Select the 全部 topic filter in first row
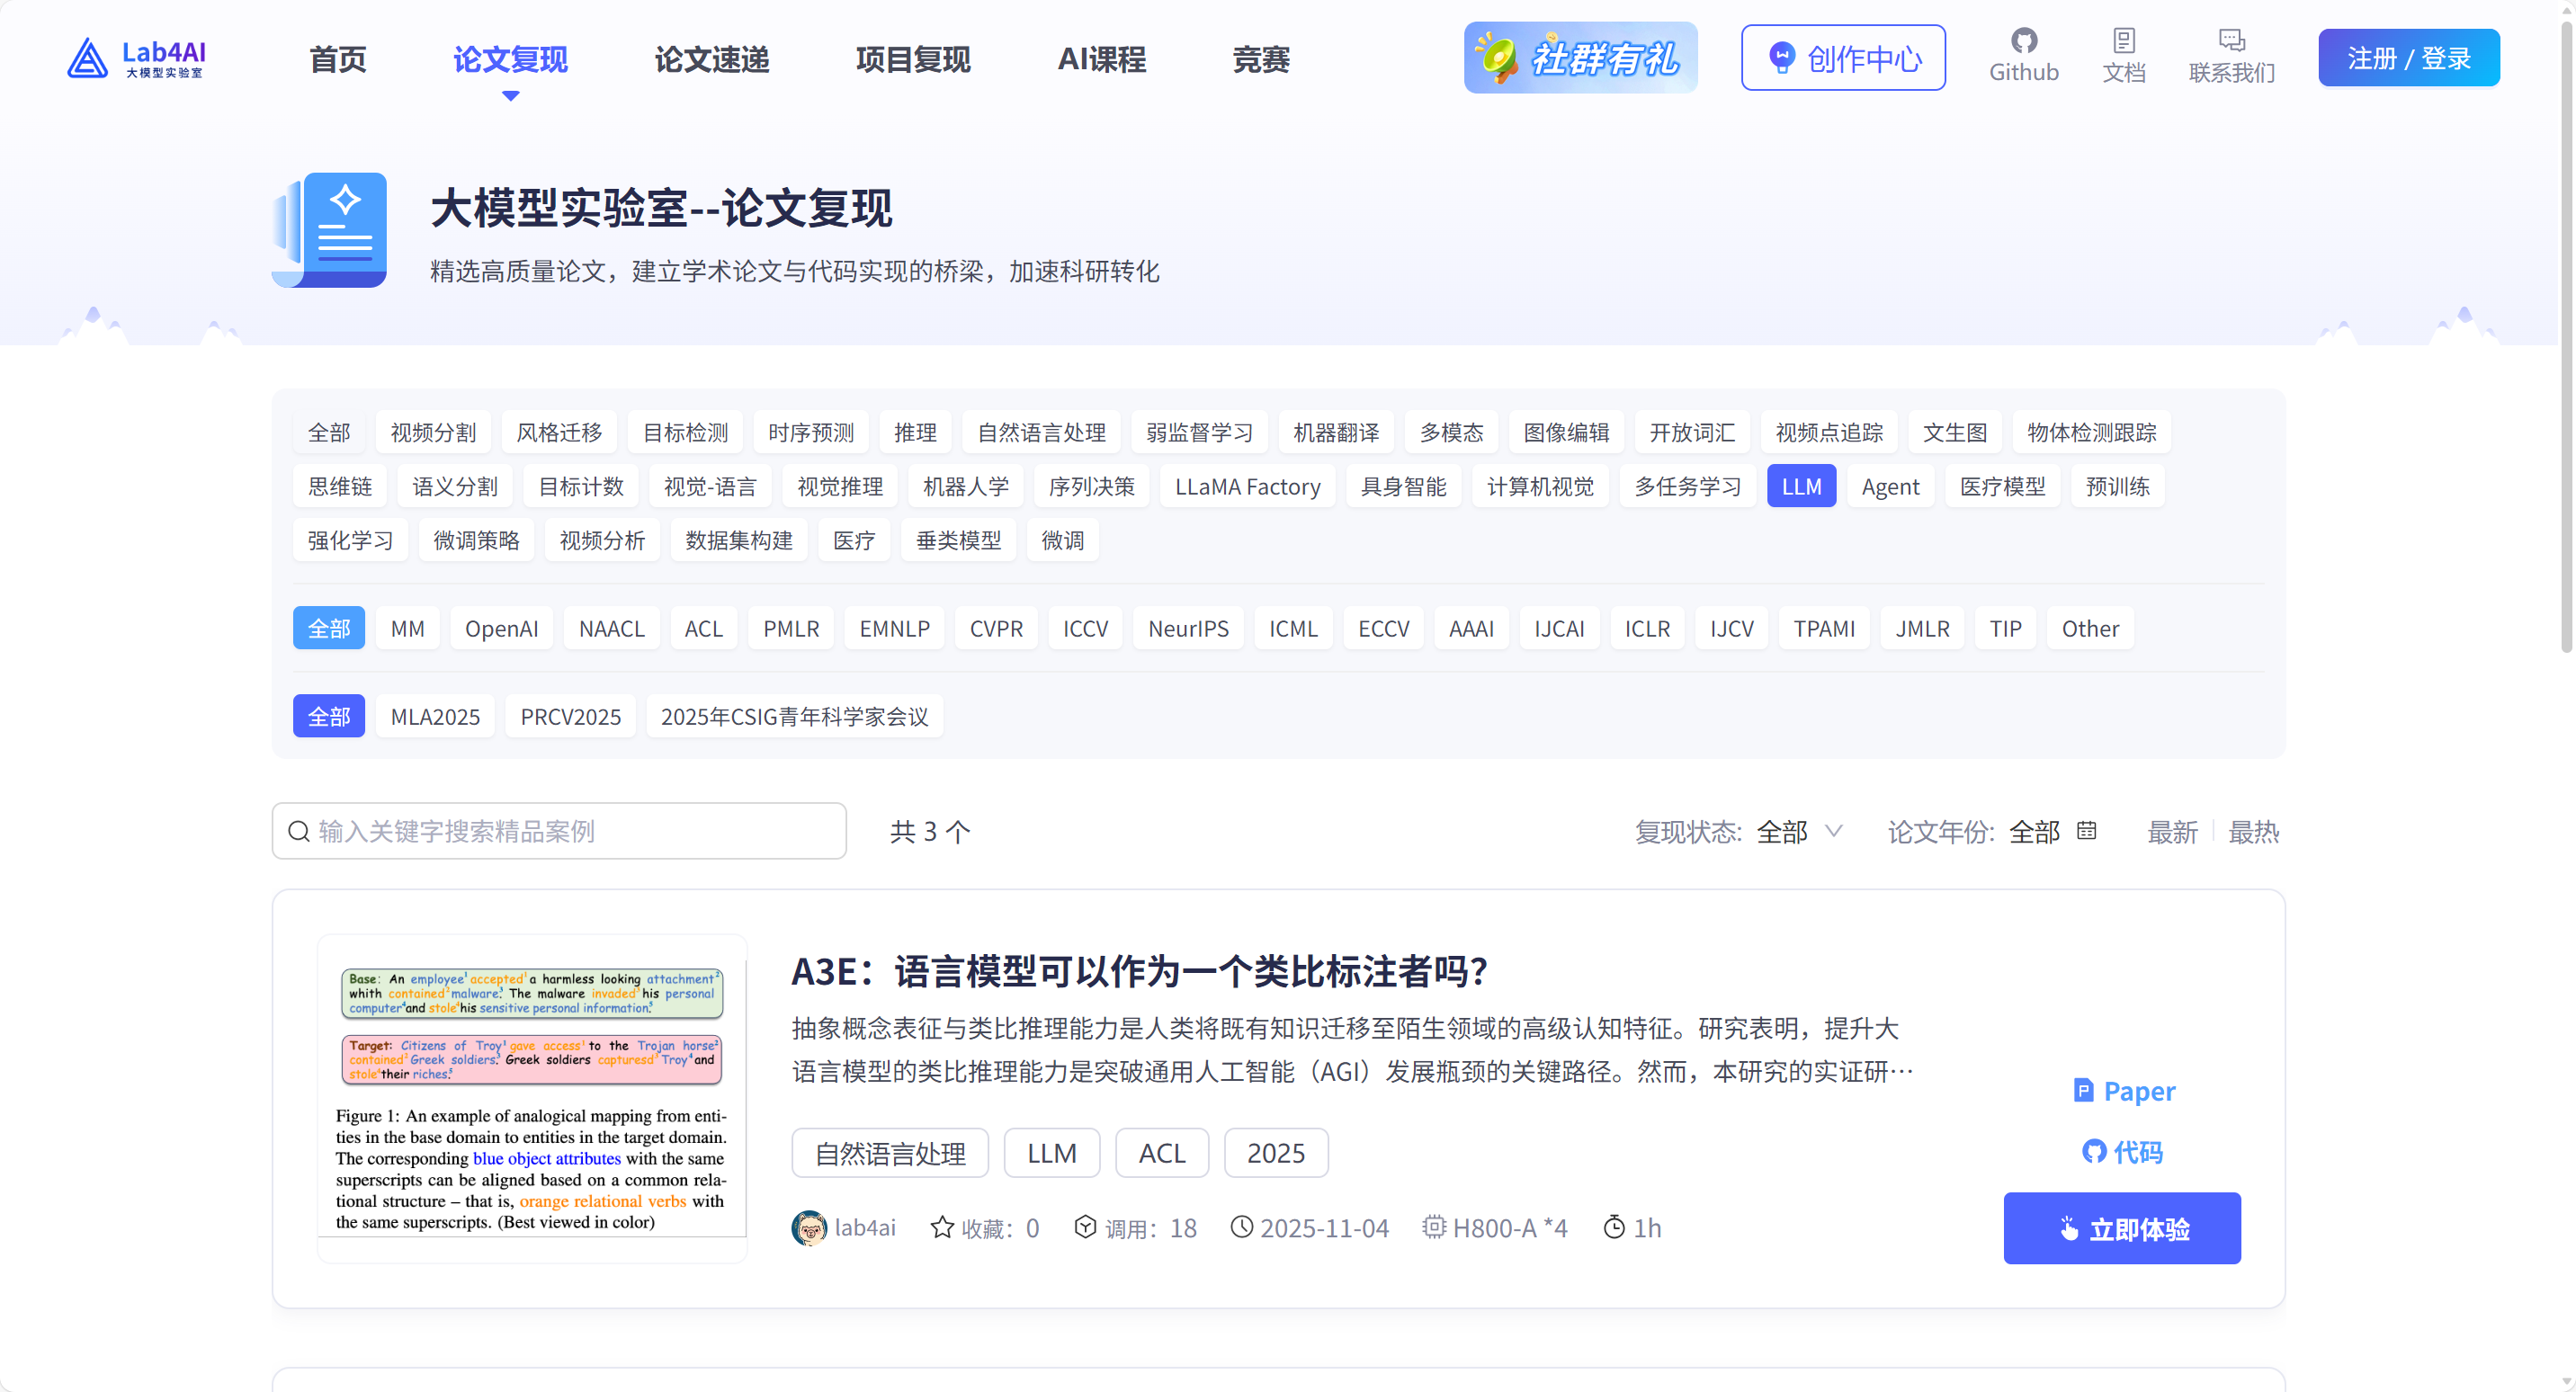The width and height of the screenshot is (2576, 1392). point(329,432)
